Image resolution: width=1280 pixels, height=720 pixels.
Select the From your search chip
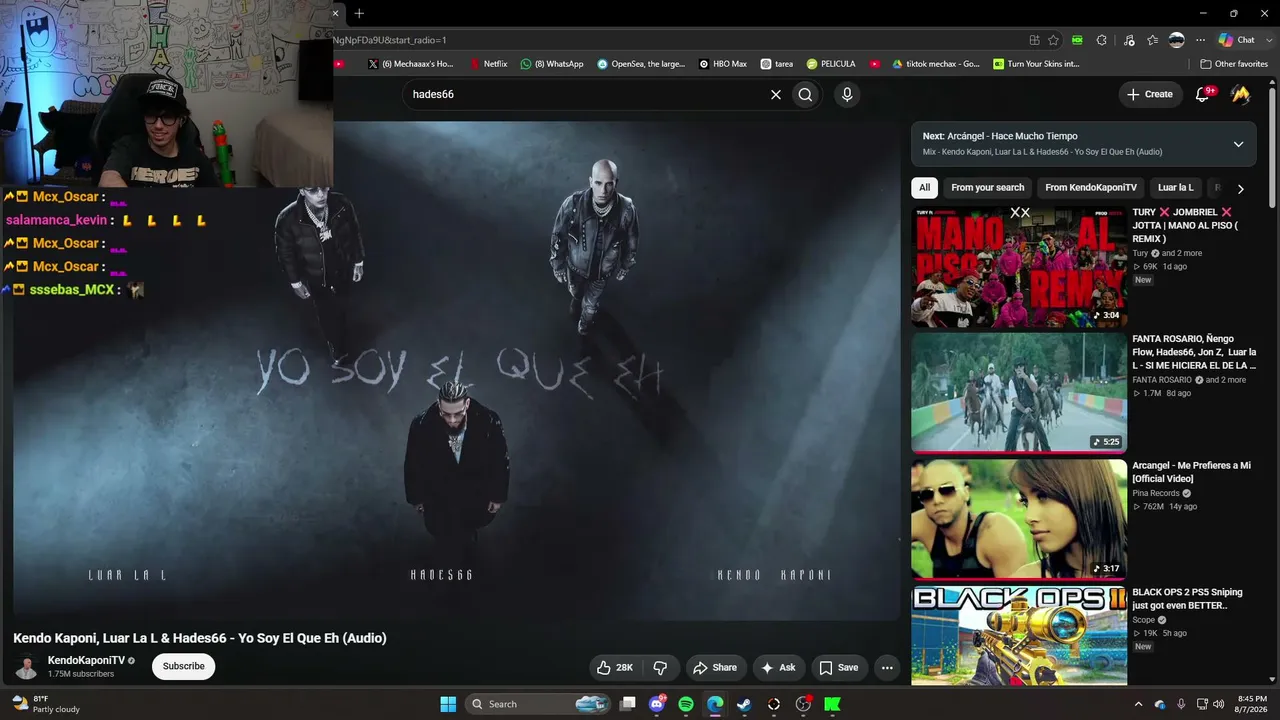[988, 188]
